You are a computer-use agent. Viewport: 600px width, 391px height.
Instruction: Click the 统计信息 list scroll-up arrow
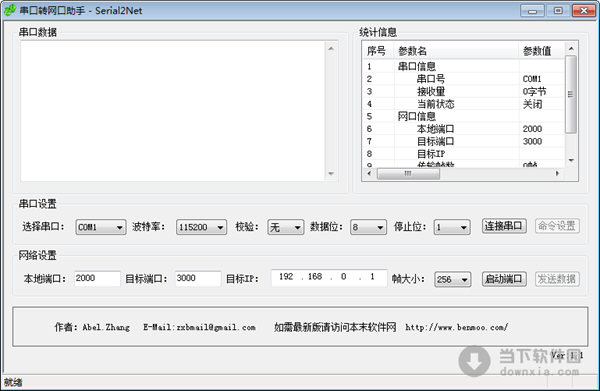point(571,48)
